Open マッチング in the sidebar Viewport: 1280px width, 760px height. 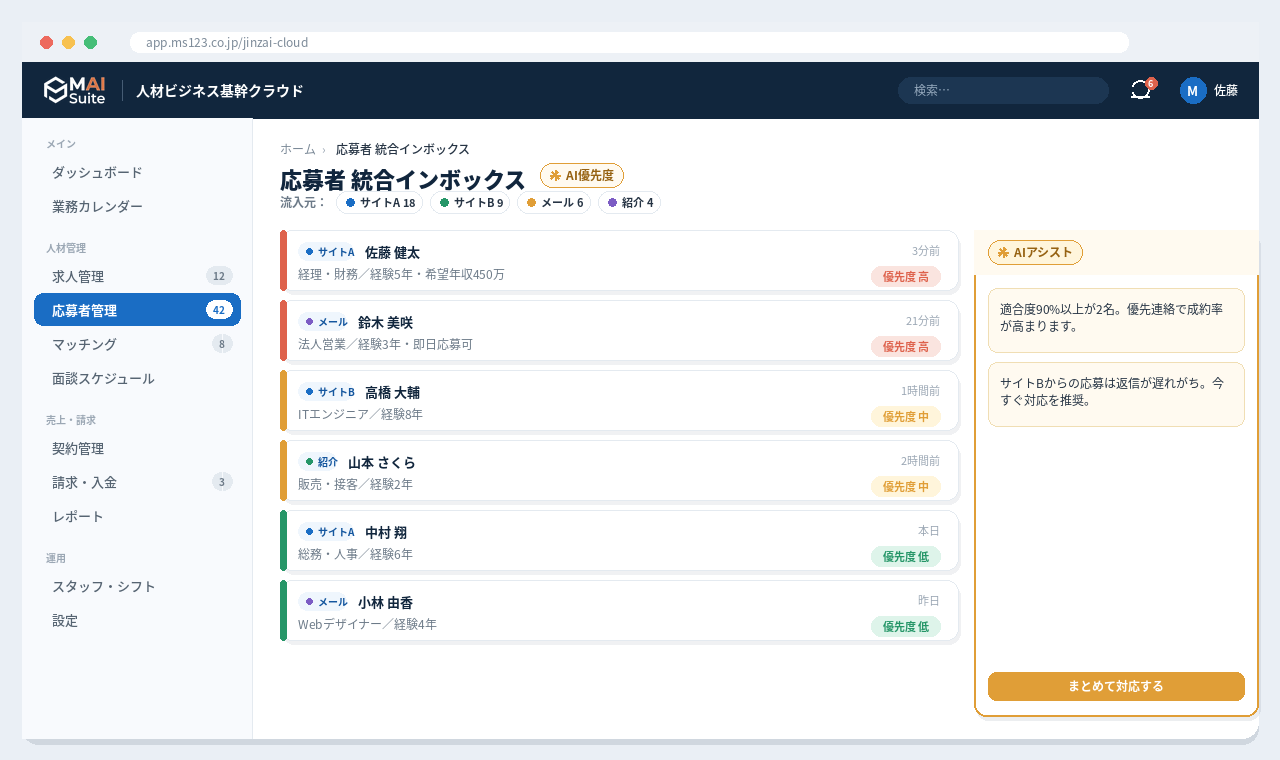(137, 344)
